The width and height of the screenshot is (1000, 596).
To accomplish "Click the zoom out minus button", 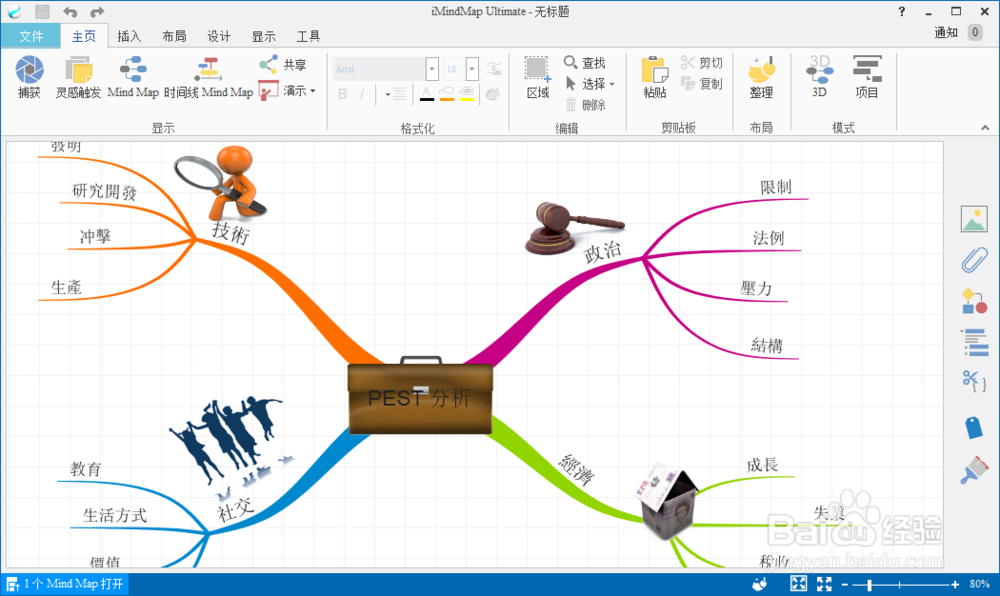I will click(844, 584).
